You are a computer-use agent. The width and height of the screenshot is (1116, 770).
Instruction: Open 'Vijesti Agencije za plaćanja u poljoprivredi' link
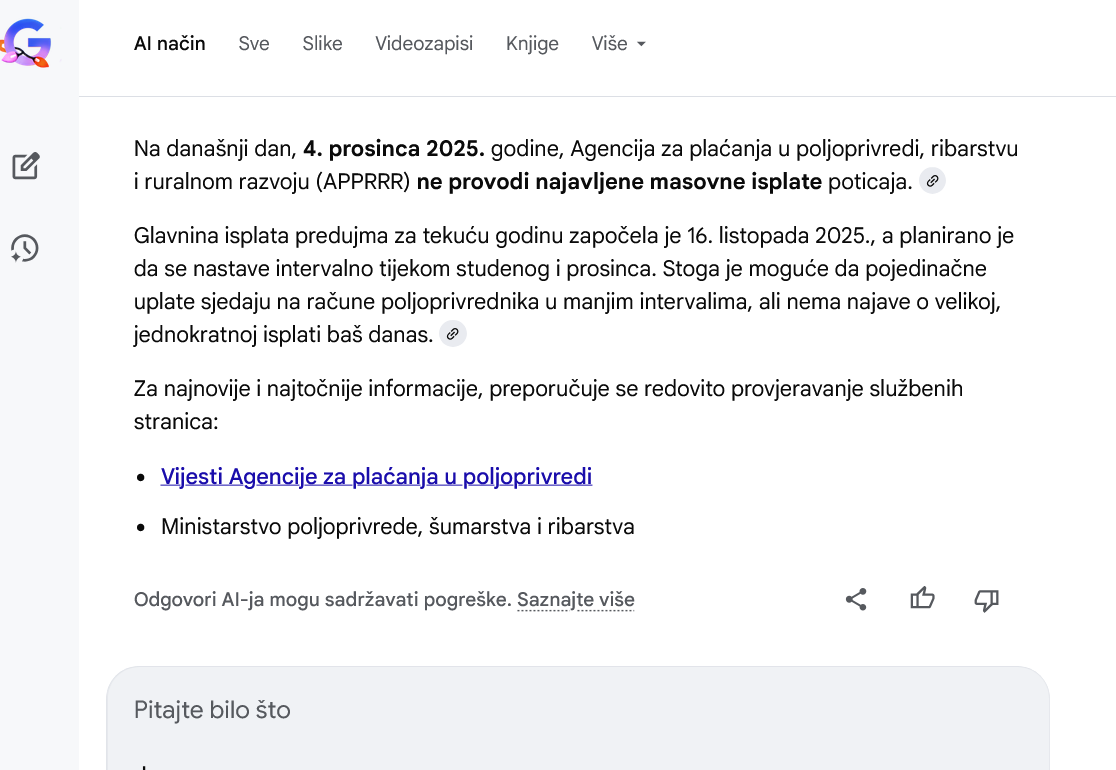377,476
